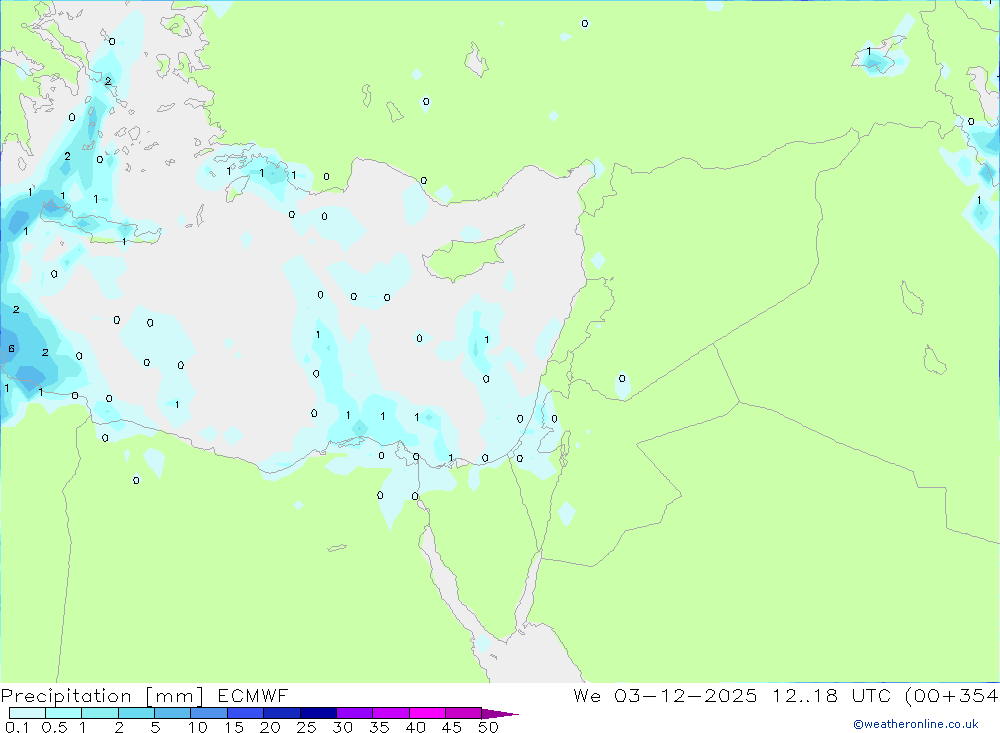Click the legend value '0.1'
The height and width of the screenshot is (733, 1000).
coord(17,727)
